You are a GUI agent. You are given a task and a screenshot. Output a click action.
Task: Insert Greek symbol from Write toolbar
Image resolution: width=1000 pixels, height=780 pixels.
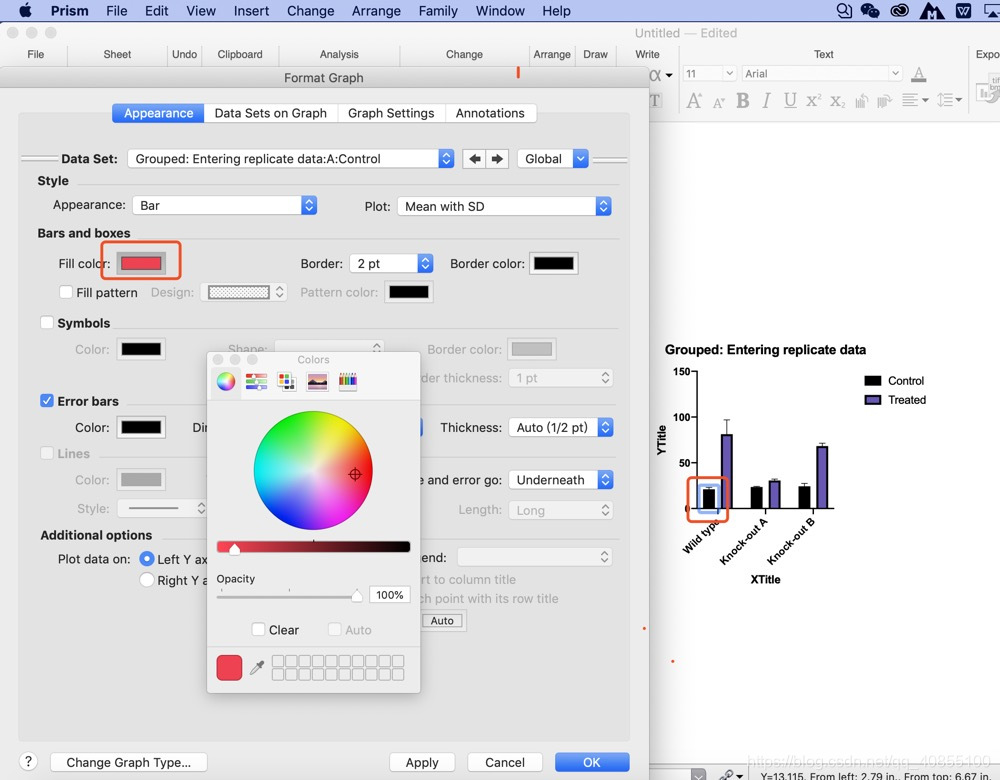pos(661,75)
